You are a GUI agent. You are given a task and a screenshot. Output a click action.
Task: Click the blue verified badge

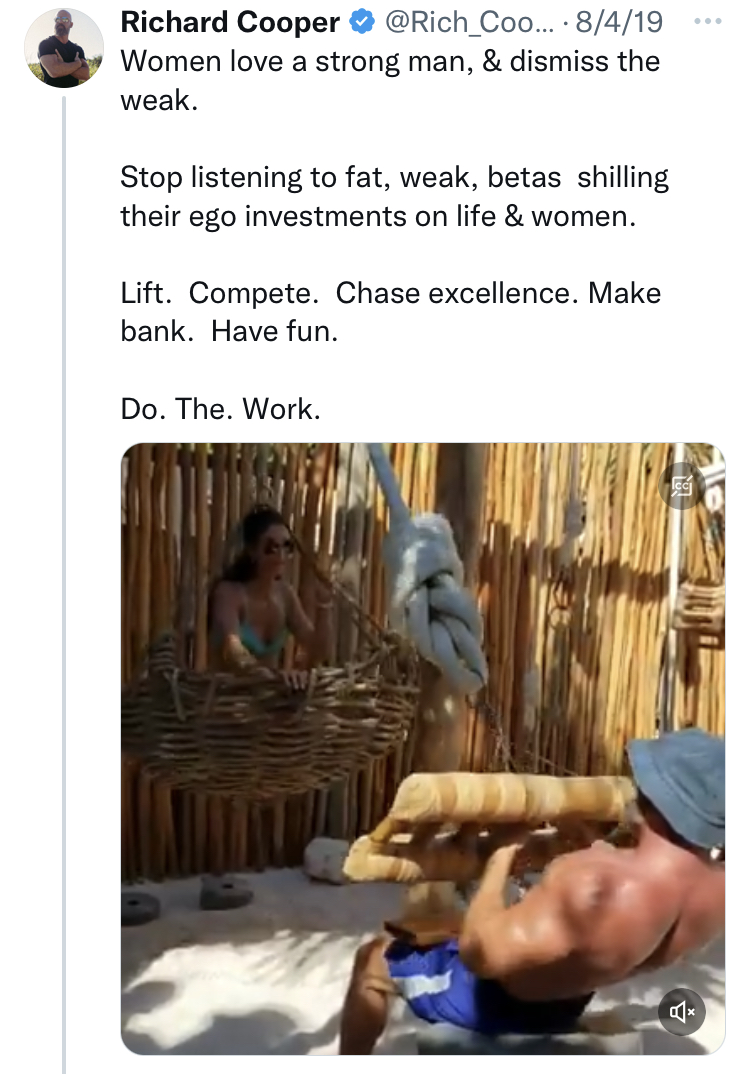[x=361, y=21]
